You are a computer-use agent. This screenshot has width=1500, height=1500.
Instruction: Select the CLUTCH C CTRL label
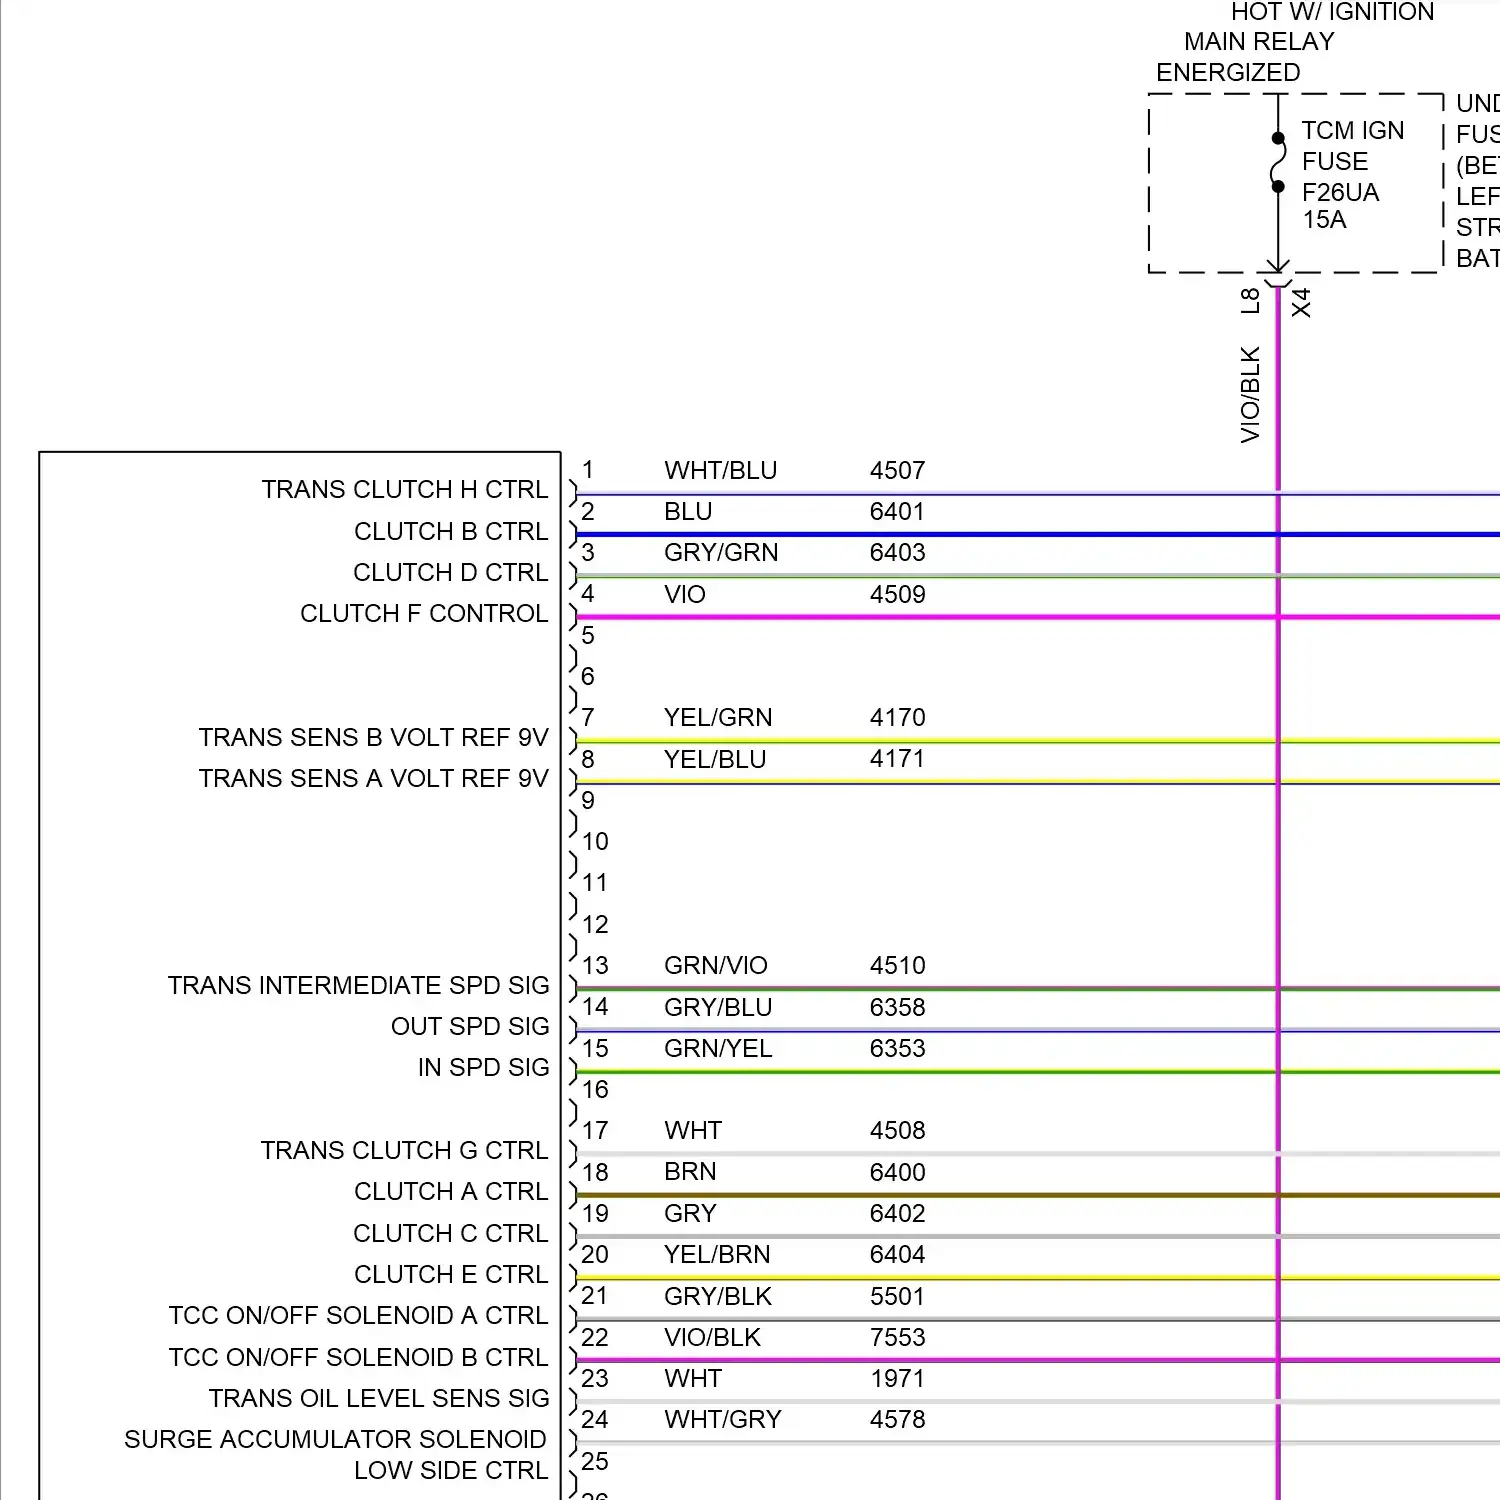[x=451, y=1233]
